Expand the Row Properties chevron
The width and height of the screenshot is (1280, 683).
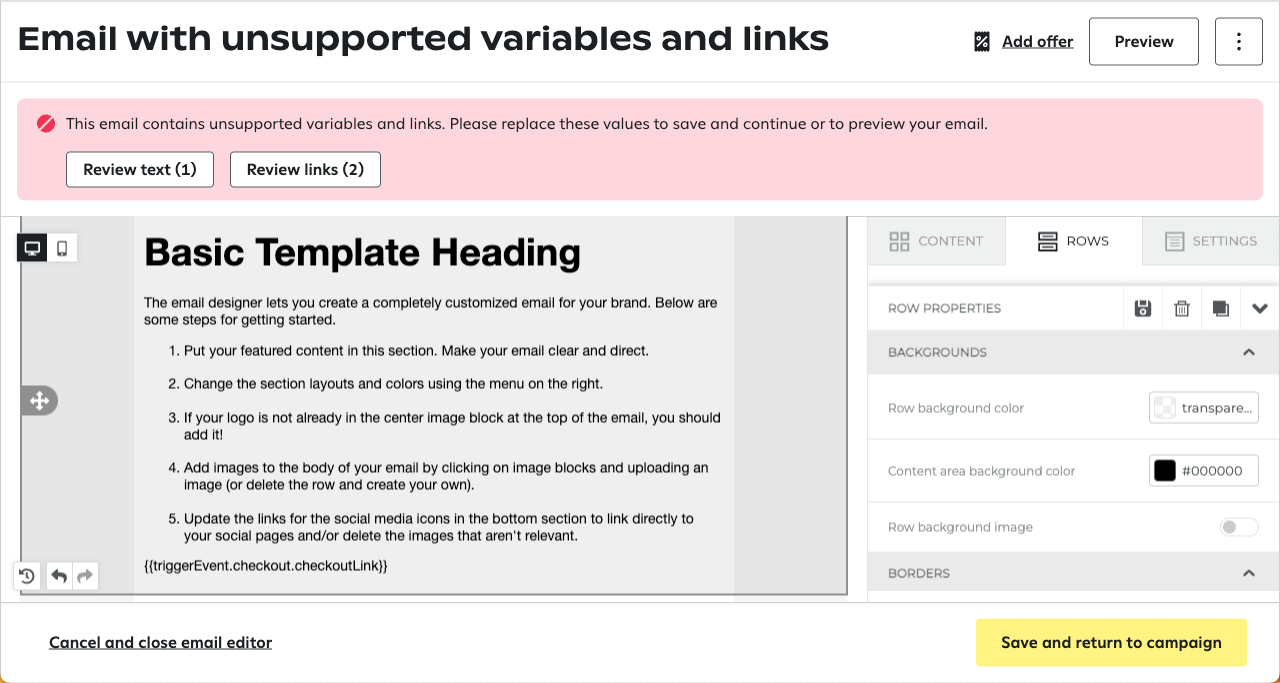click(x=1260, y=308)
